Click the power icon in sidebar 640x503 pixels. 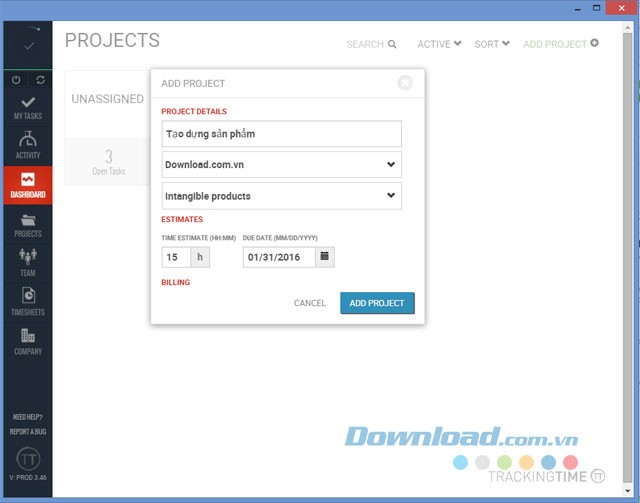(16, 79)
